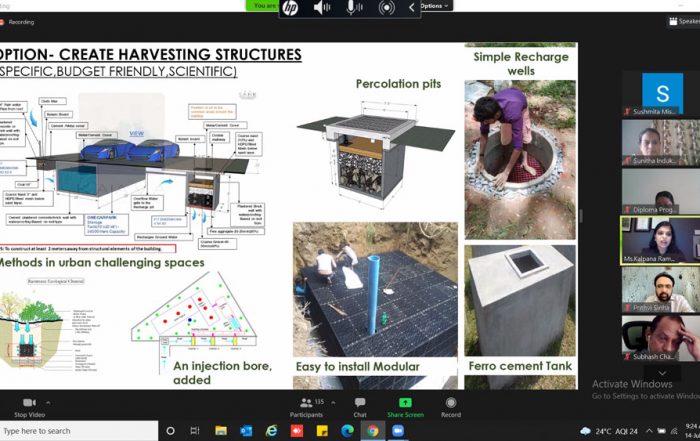The height and width of the screenshot is (441, 700).
Task: Expand video options arrow beside Stop Video
Action: (48, 403)
